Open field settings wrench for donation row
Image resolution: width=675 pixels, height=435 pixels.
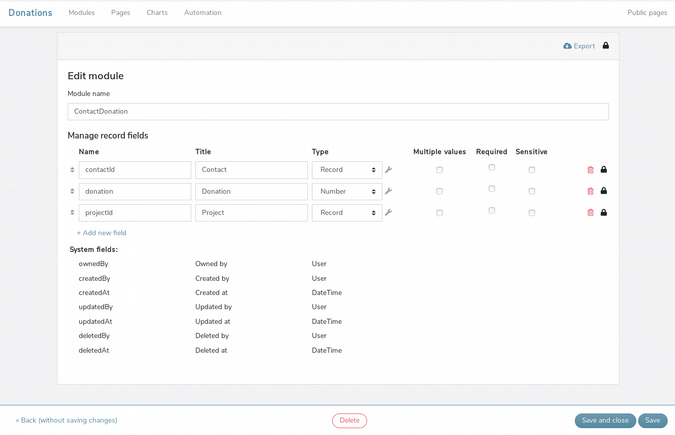(x=388, y=191)
